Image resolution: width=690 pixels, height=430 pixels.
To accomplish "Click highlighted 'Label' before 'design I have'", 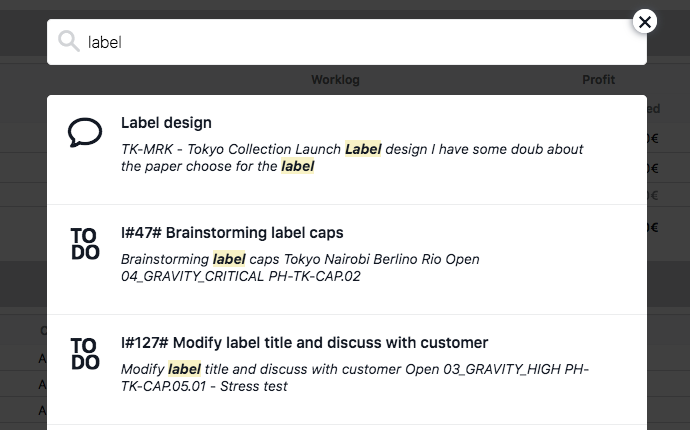I will tap(363, 150).
